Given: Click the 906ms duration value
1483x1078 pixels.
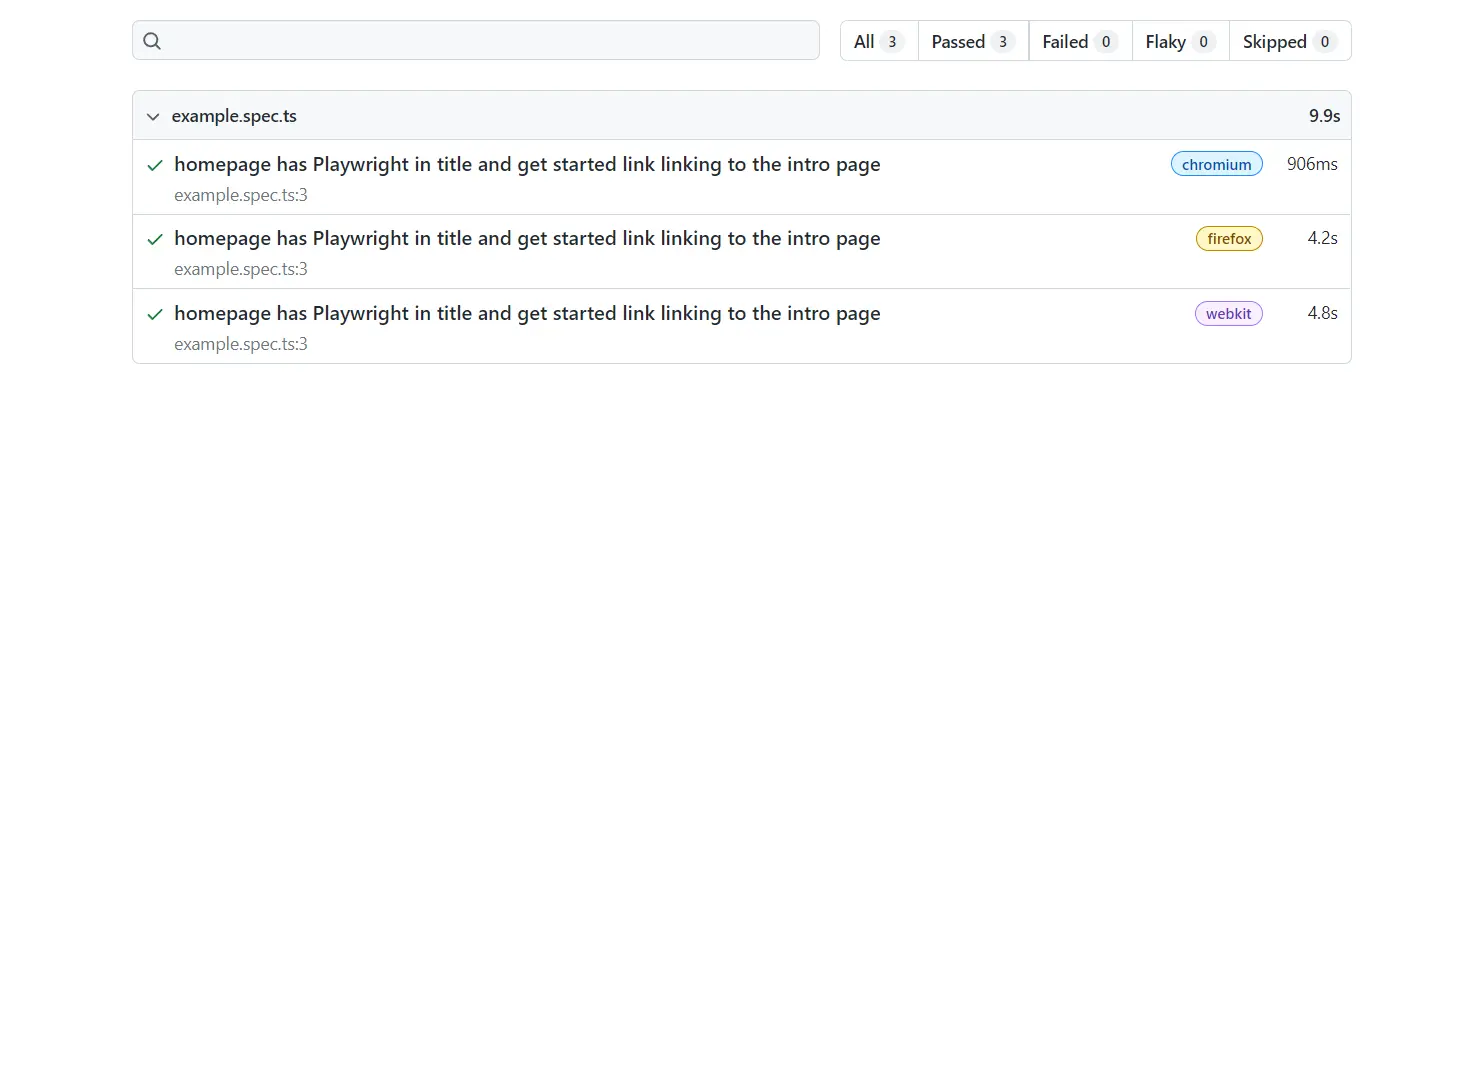Looking at the screenshot, I should 1312,164.
